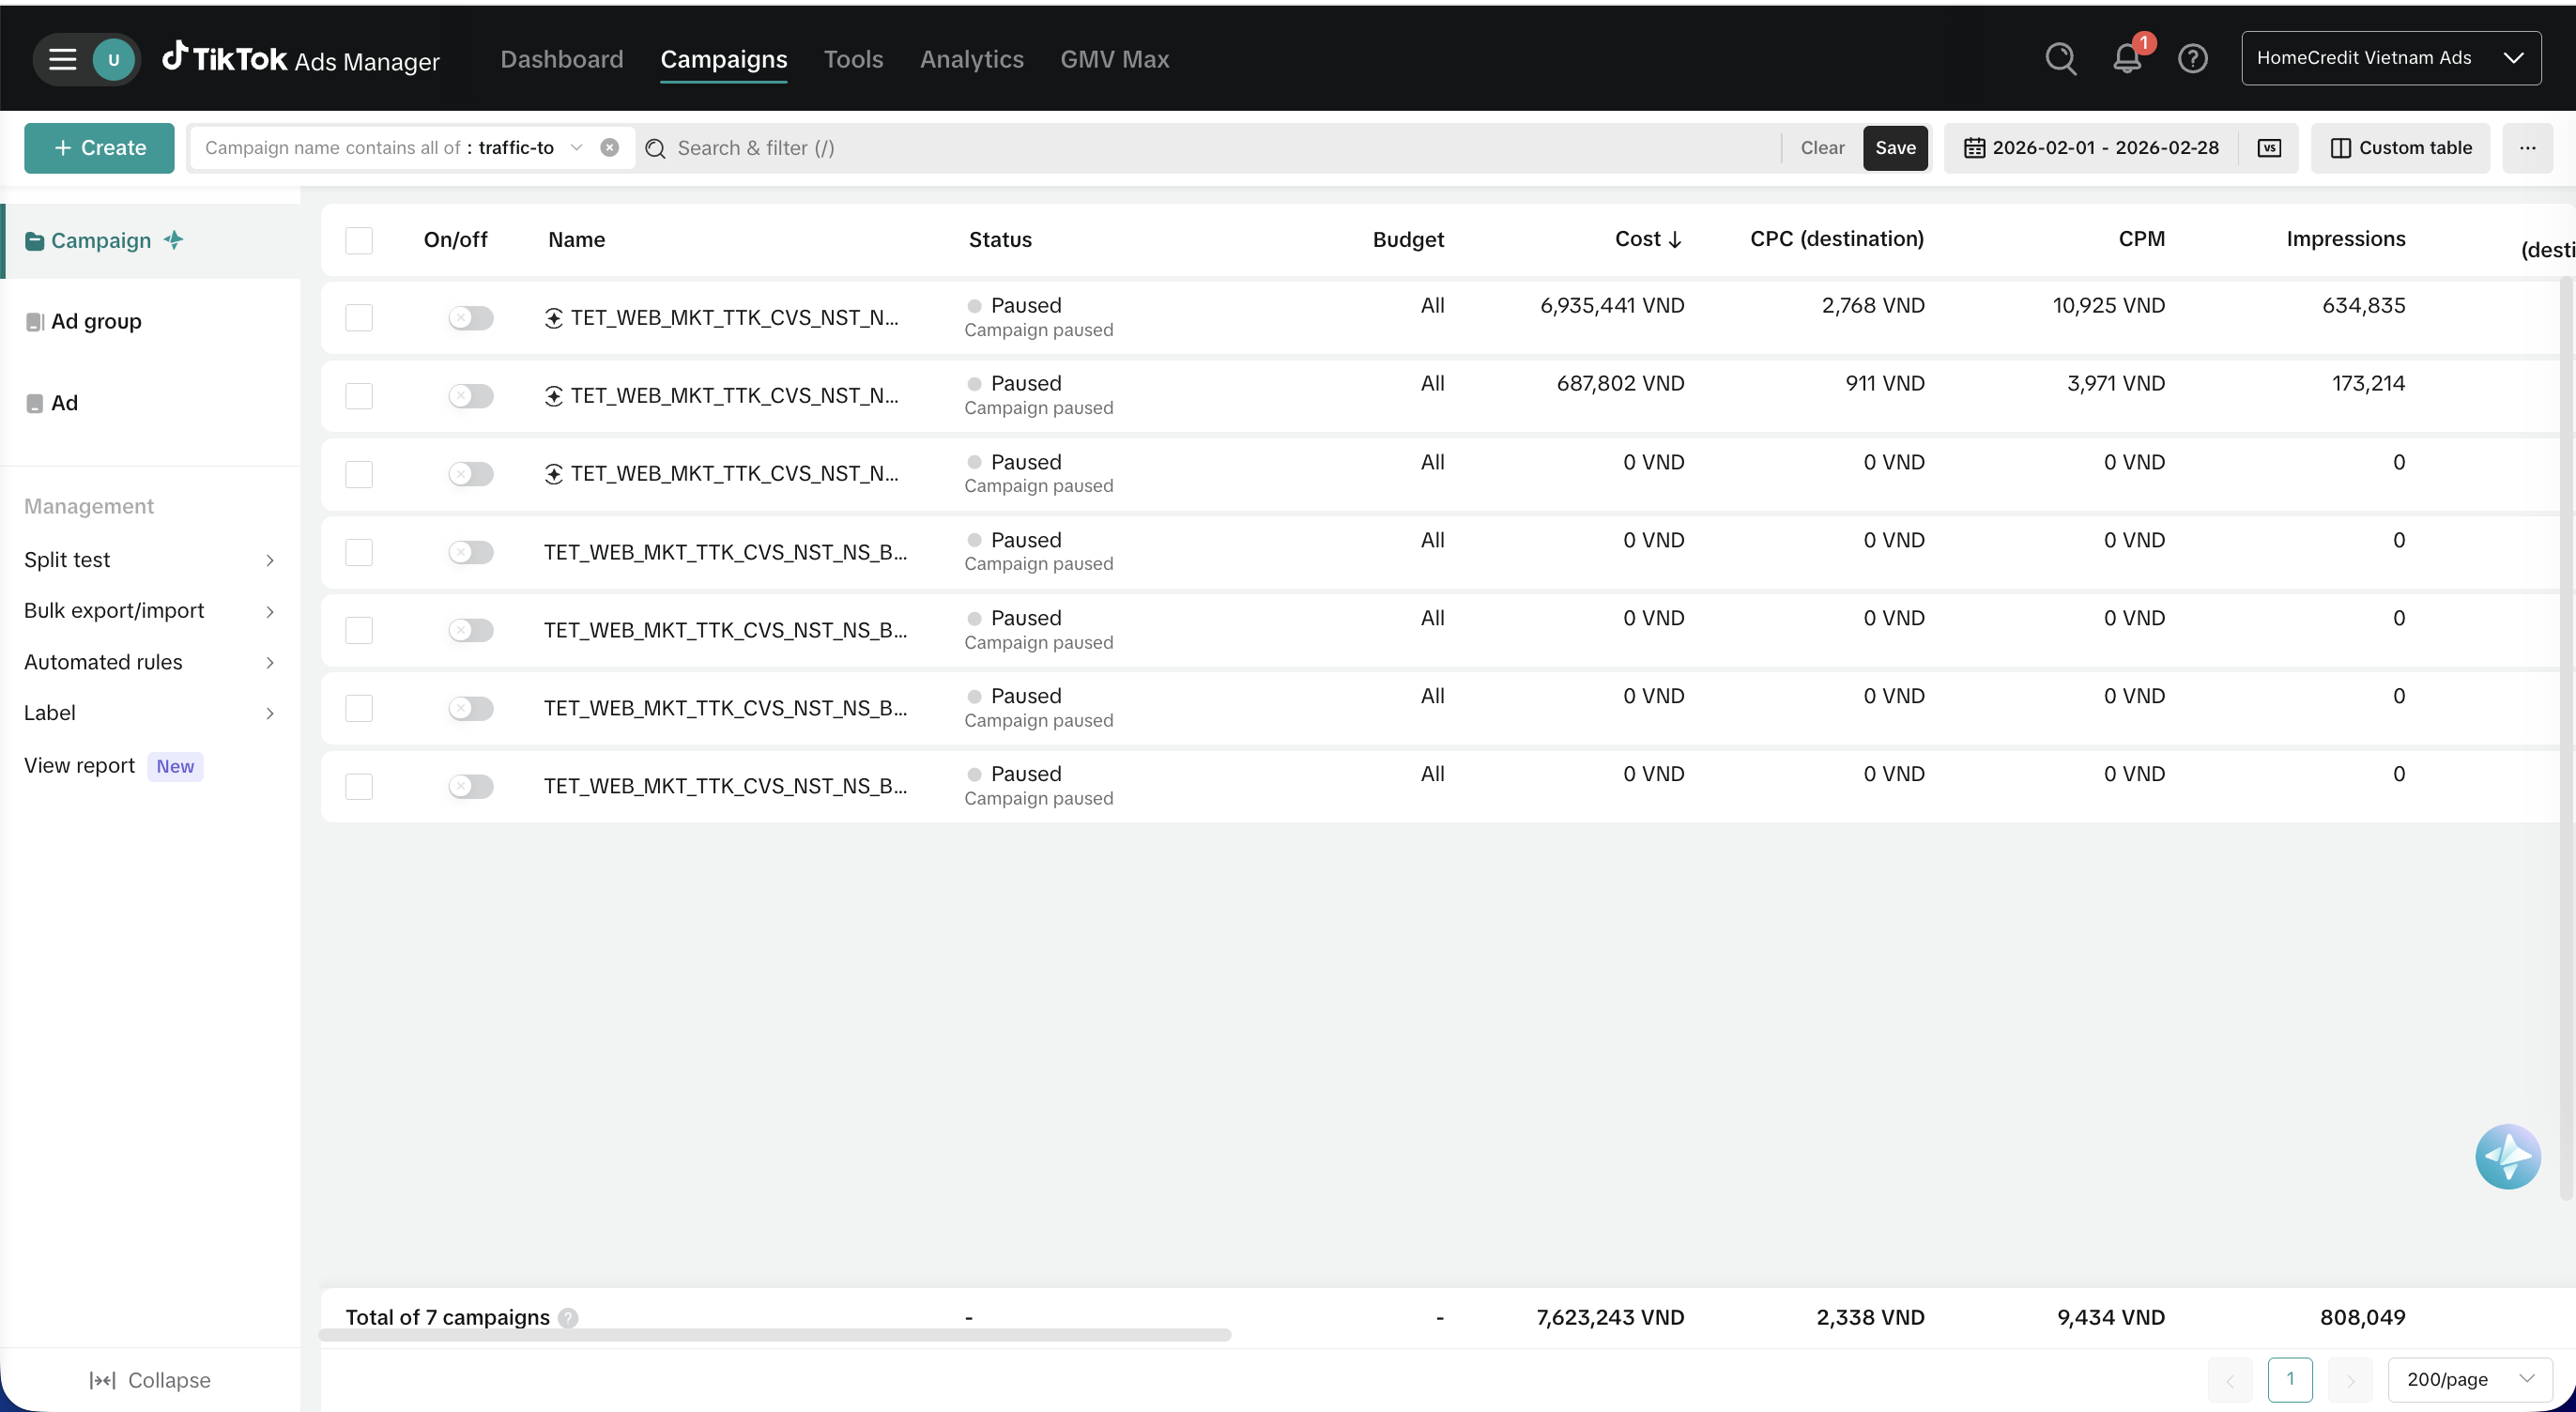Check the select-all campaigns header checkbox

coord(359,240)
